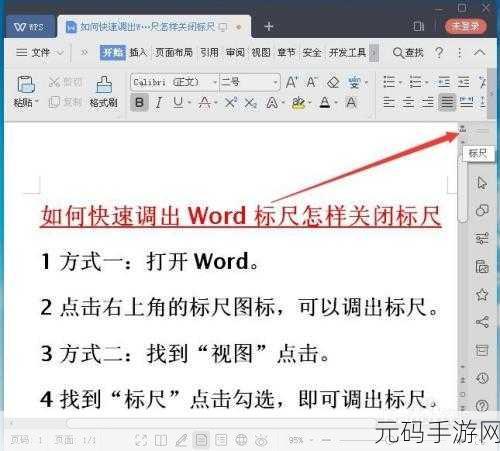
Task: Expand the font size 二号 dropdown
Action: tap(275, 82)
